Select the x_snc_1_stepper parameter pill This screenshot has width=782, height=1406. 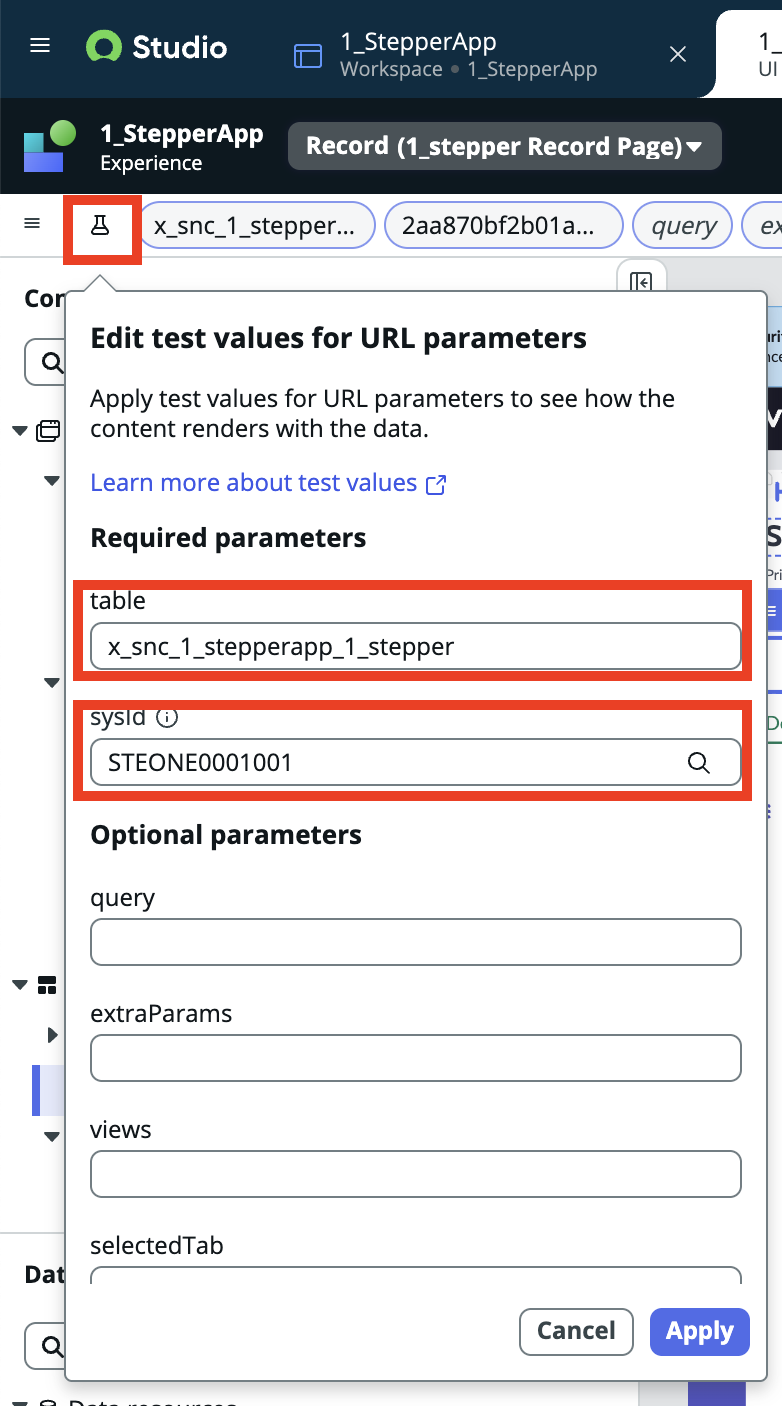257,226
